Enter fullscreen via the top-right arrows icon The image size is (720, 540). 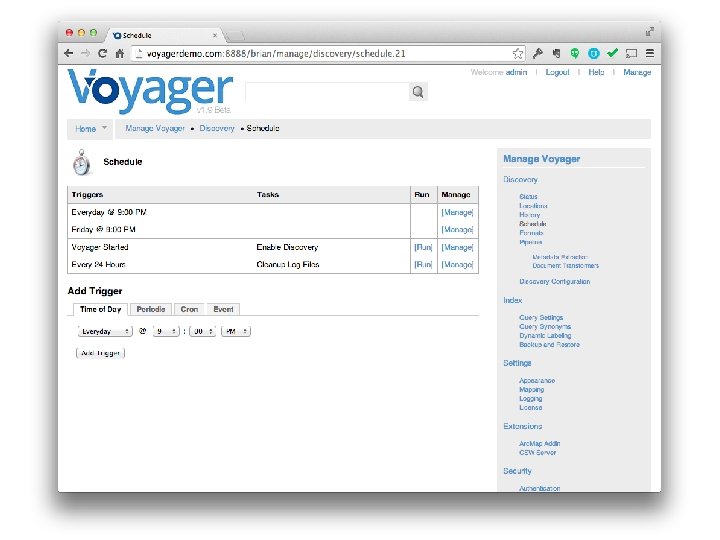pos(649,31)
